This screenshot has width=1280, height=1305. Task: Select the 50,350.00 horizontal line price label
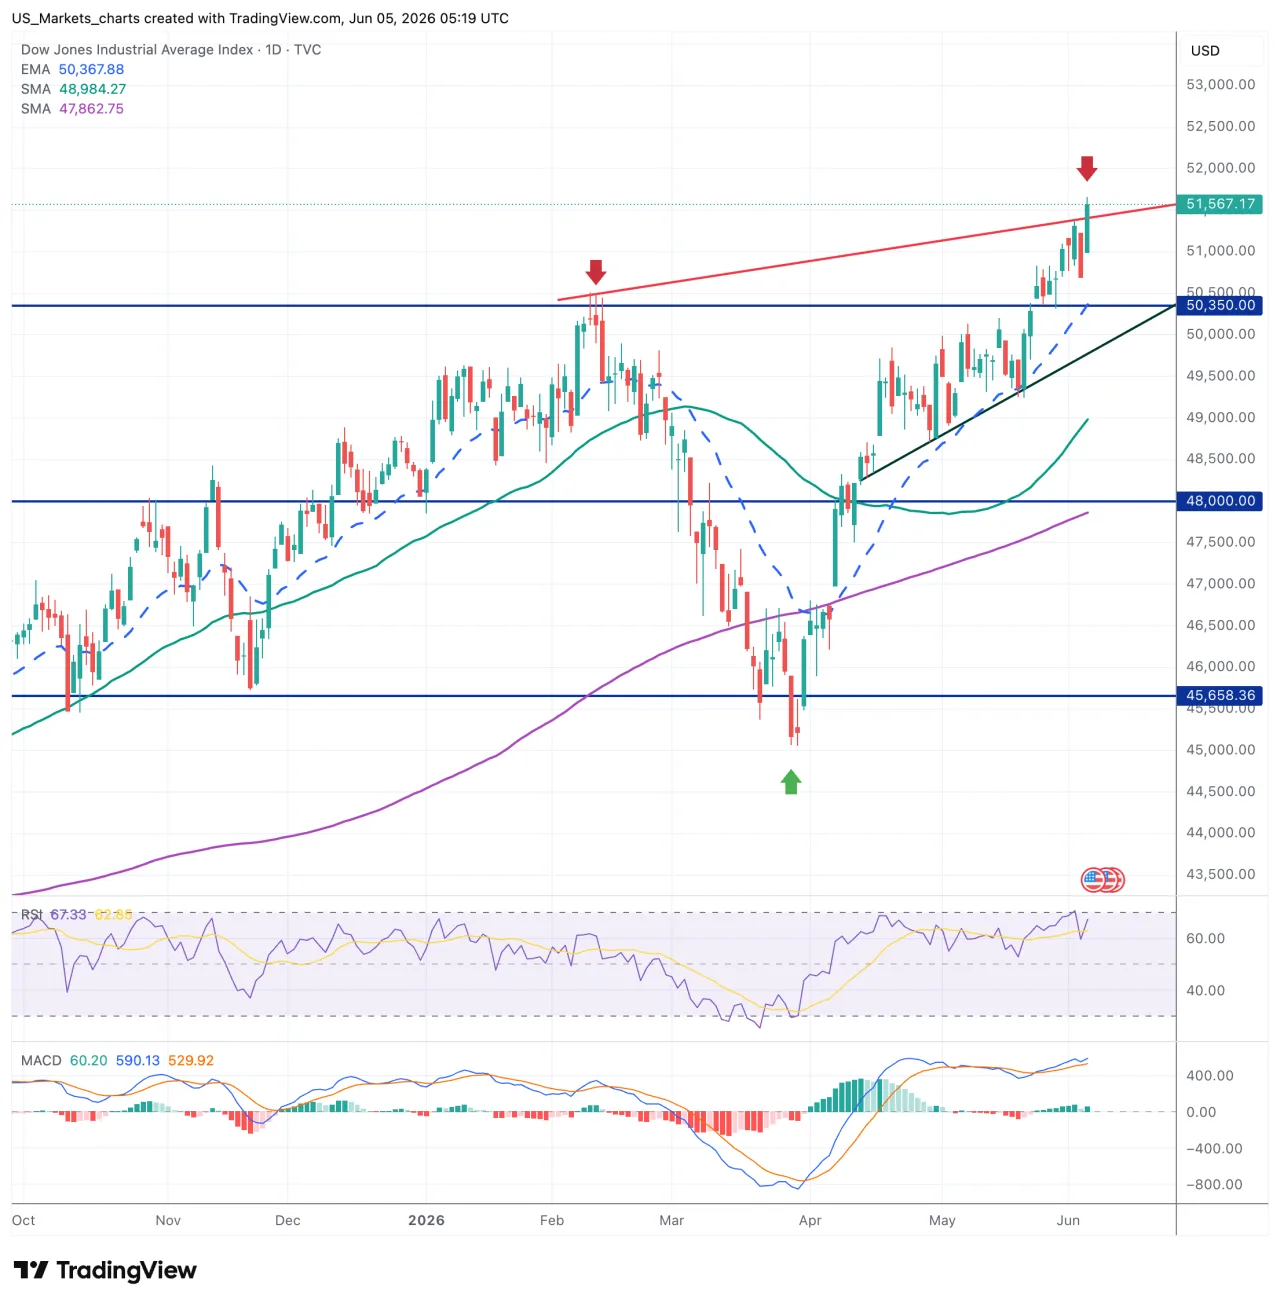pyautogui.click(x=1220, y=306)
